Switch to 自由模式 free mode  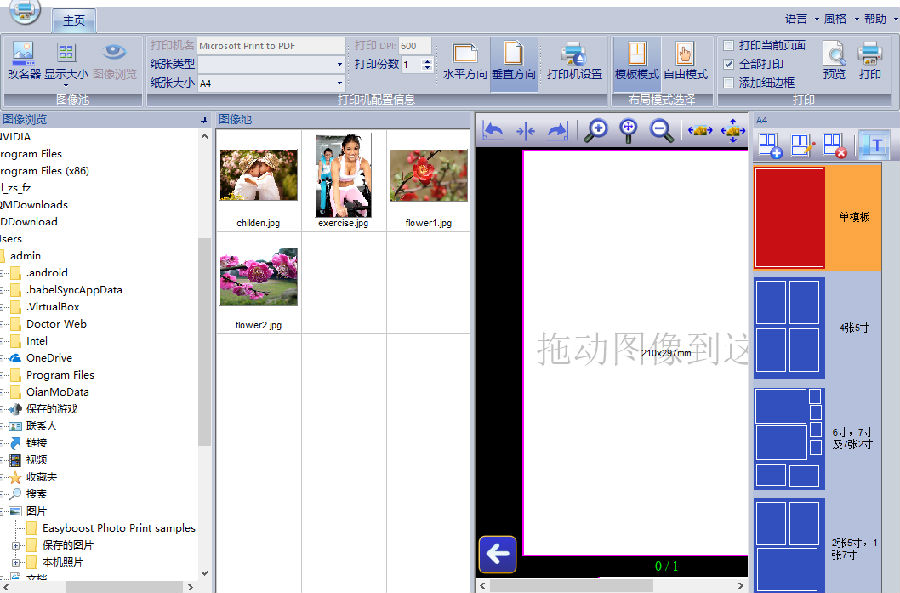(x=685, y=61)
